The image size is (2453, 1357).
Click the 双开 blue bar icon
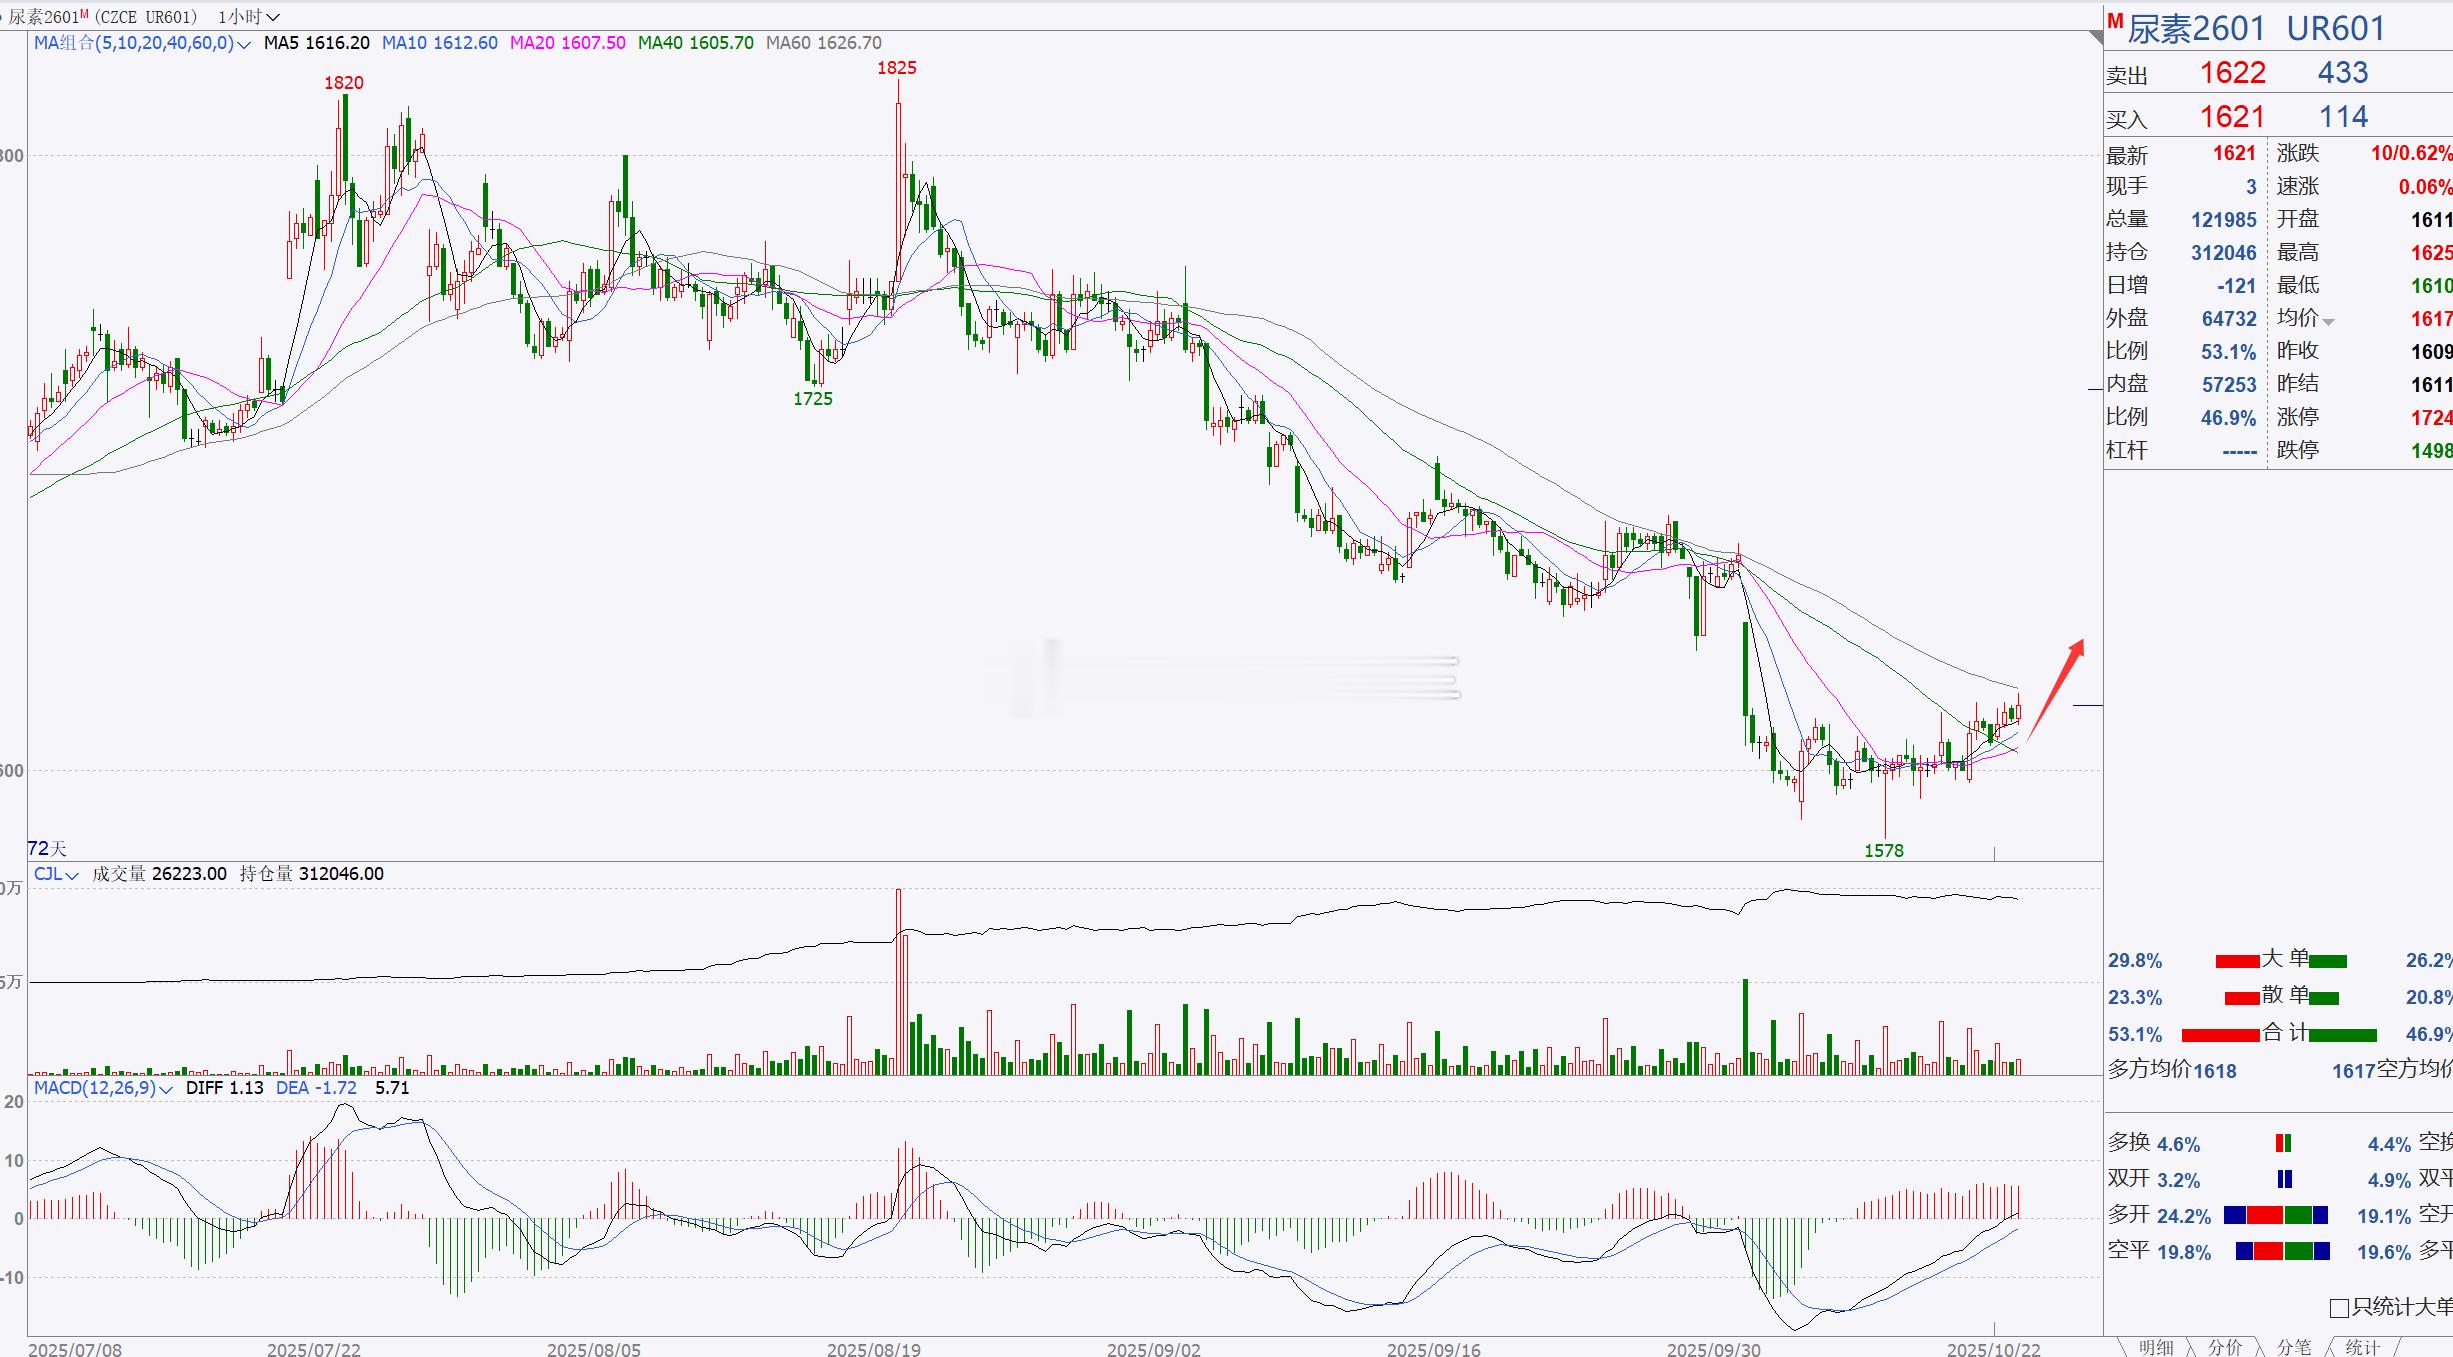[x=2284, y=1179]
